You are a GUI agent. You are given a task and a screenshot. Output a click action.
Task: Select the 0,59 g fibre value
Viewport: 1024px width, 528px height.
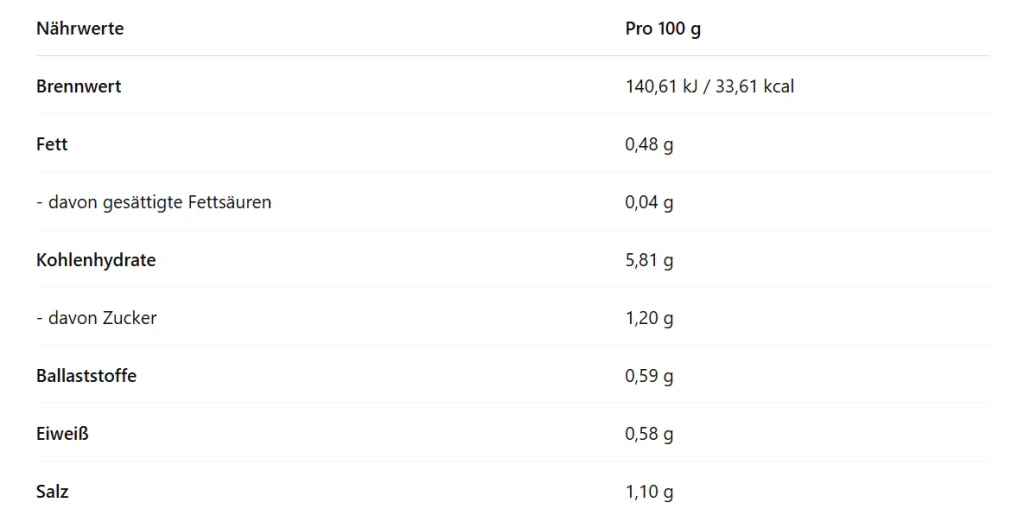tap(649, 377)
